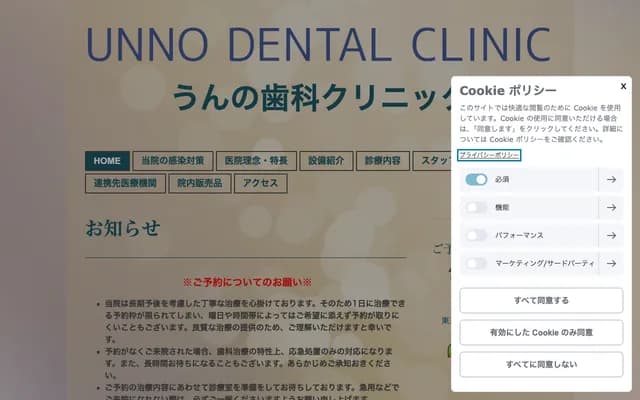Expand 機能 details with arrow icon
The image size is (640, 400).
coord(610,208)
